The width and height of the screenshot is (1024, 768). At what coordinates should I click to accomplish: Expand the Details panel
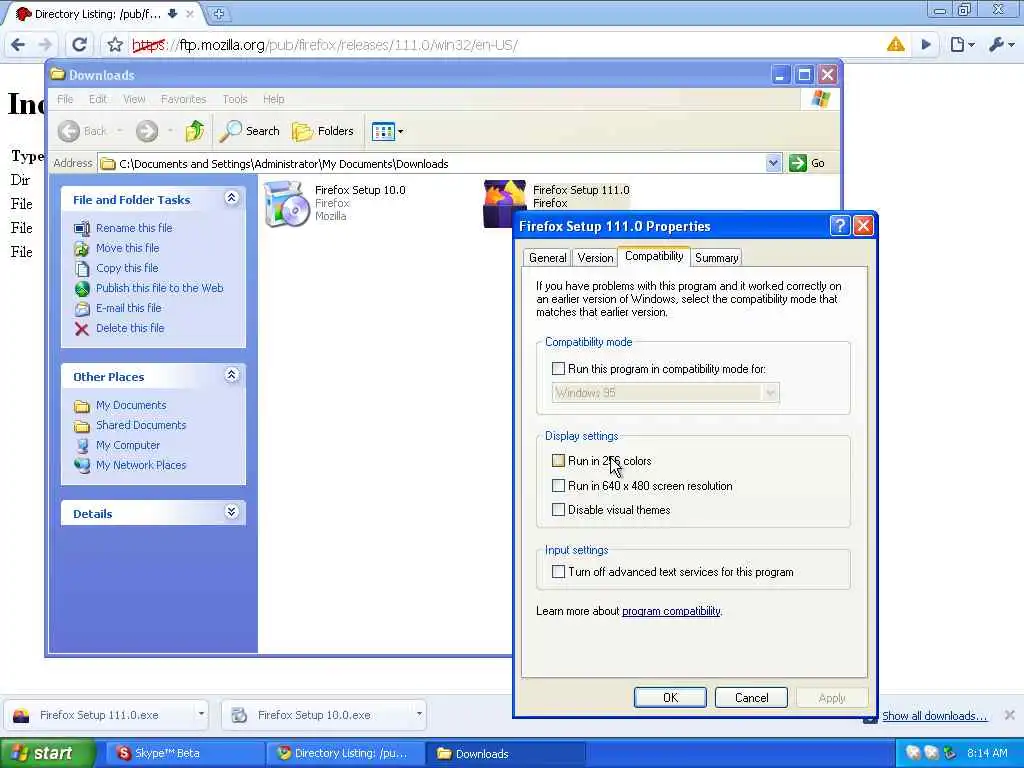point(231,512)
